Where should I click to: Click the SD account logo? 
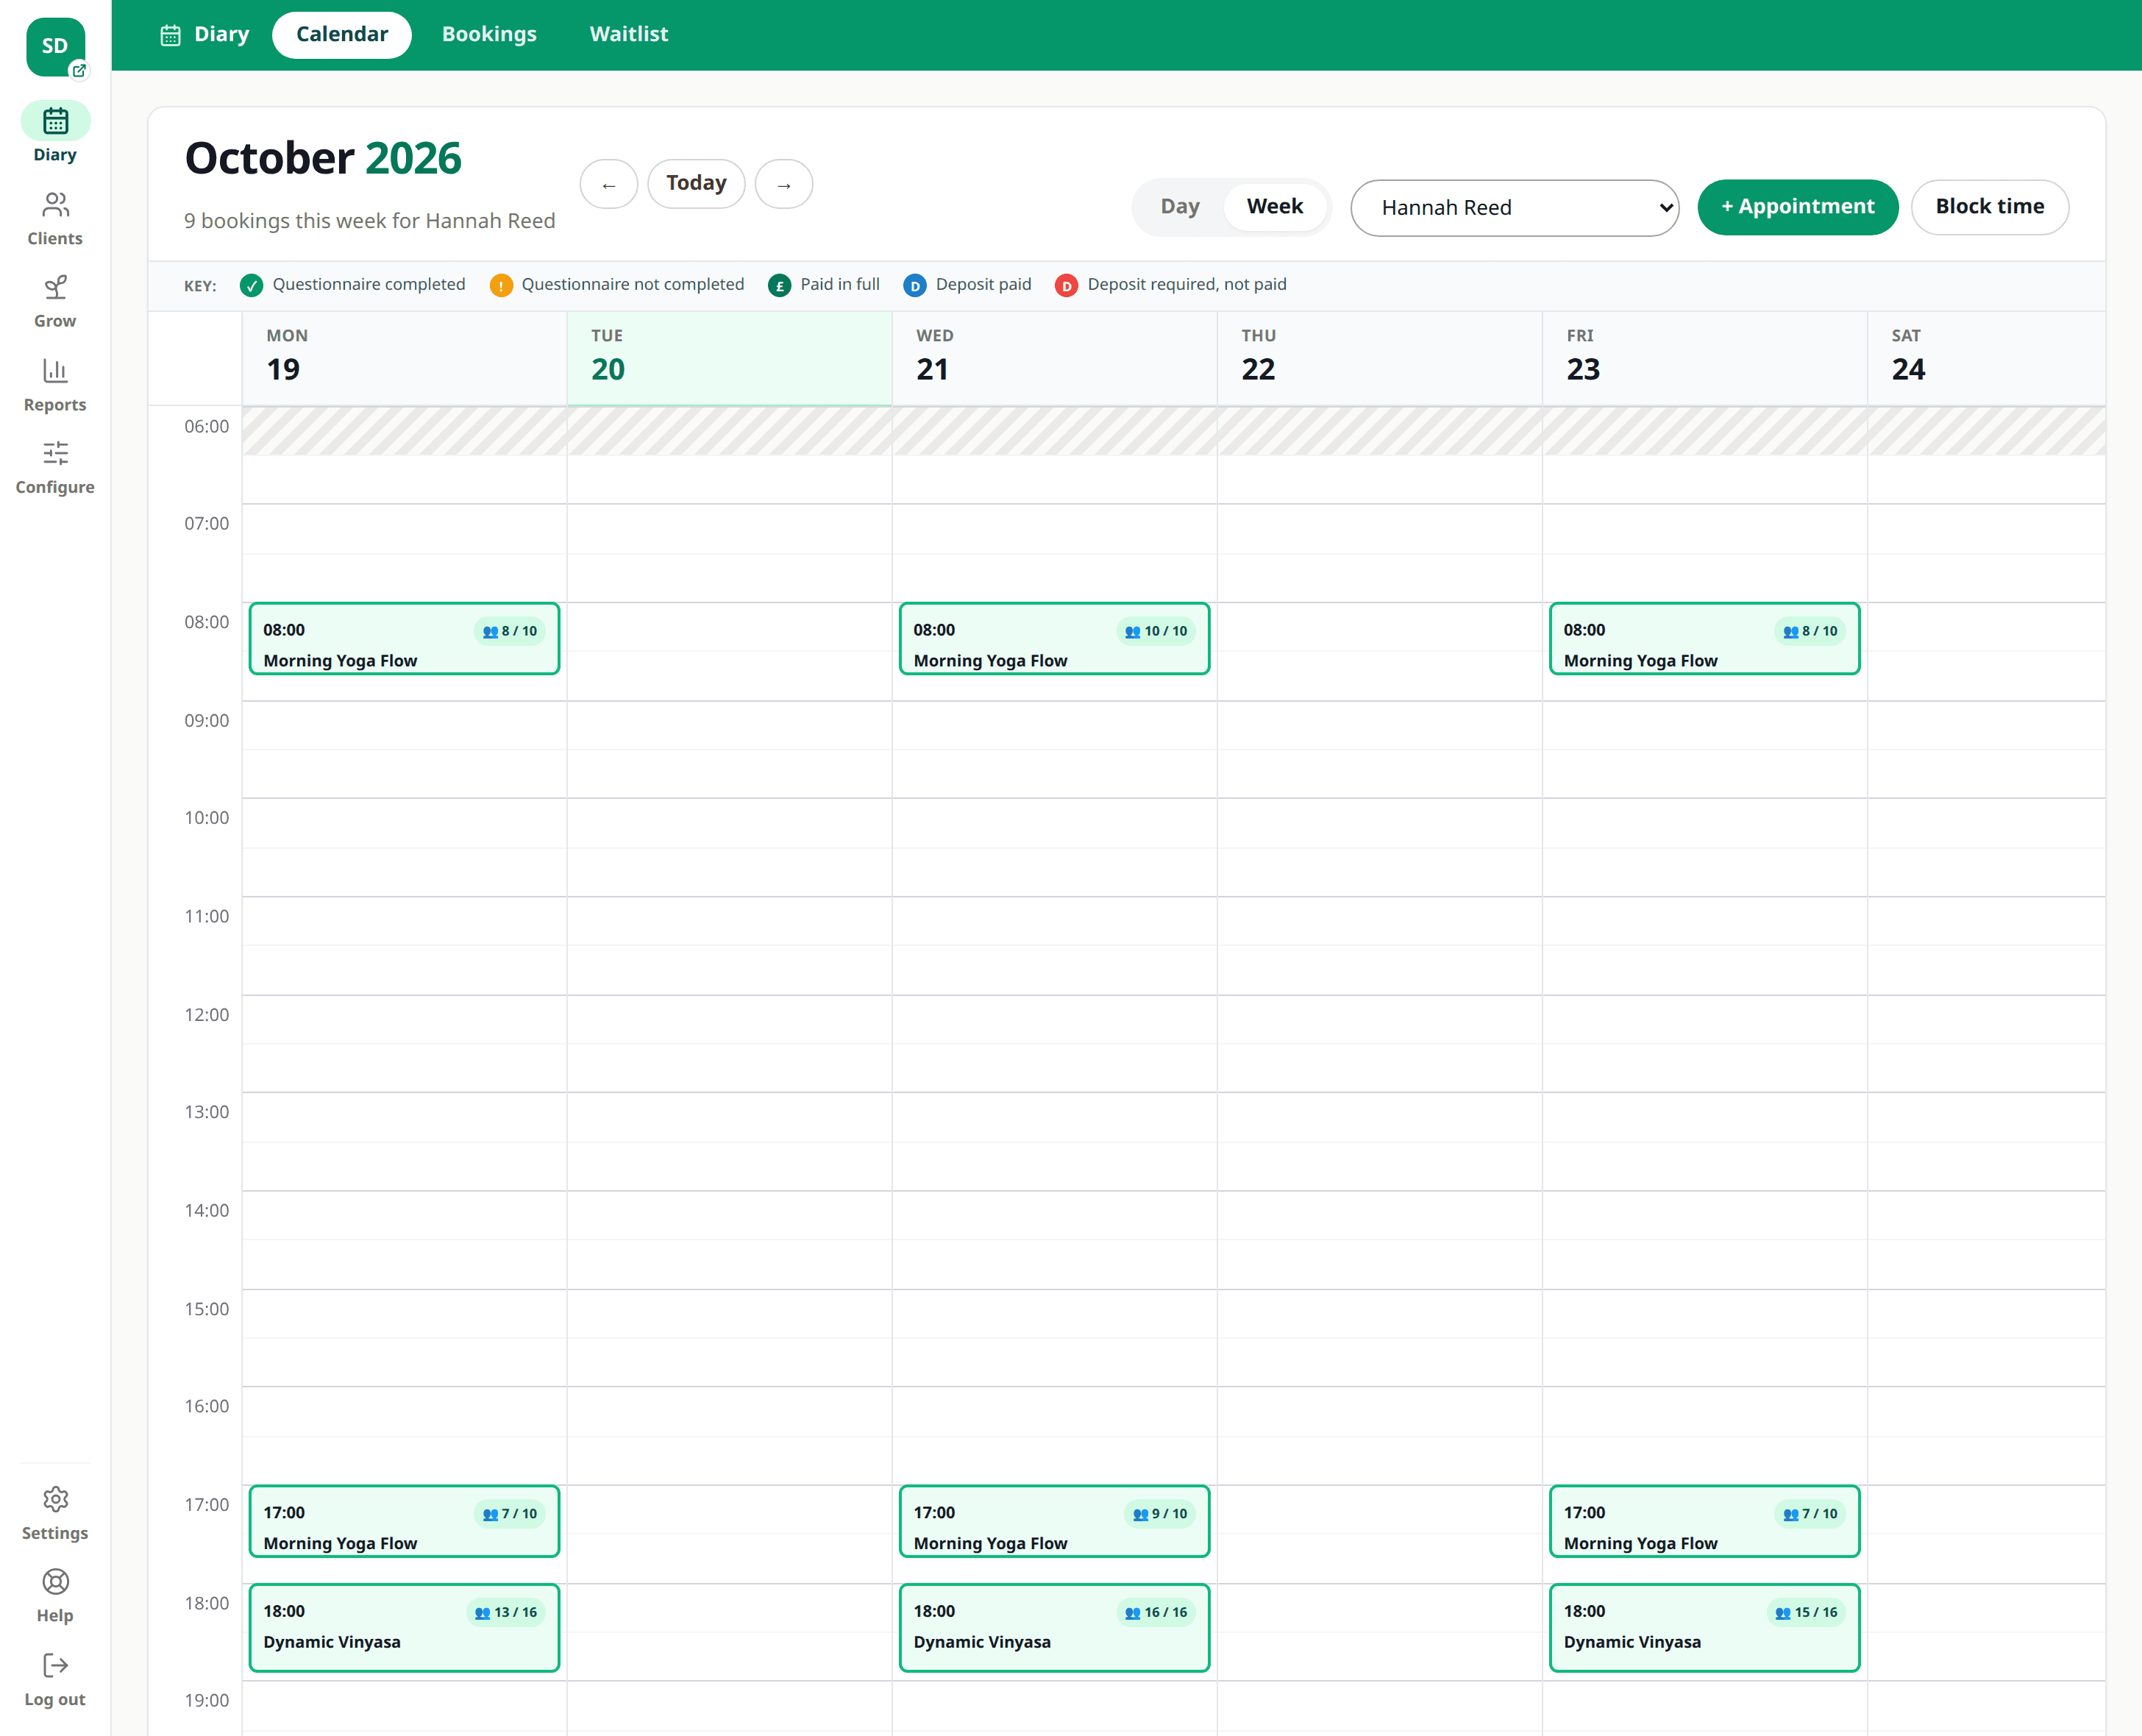55,46
